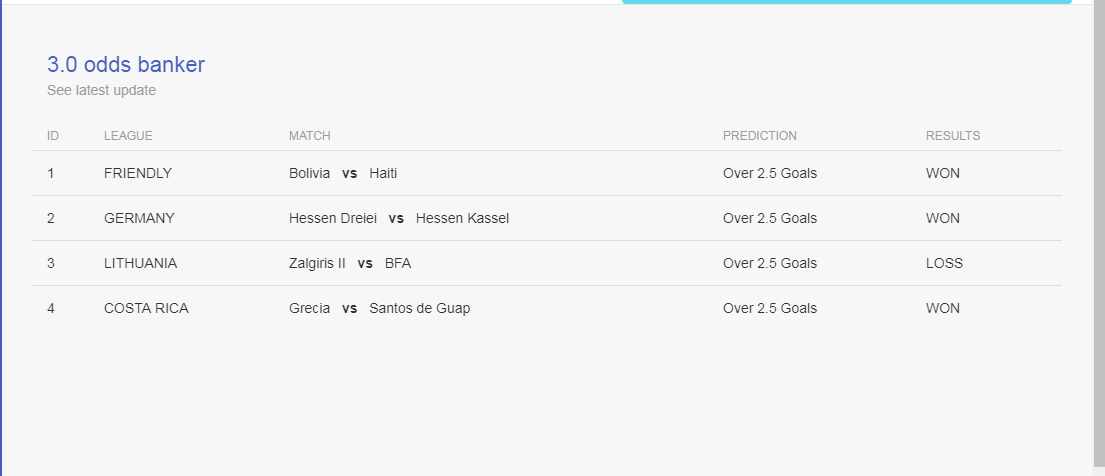This screenshot has width=1105, height=476.
Task: Click the LOSS result in row 3
Action: [944, 263]
